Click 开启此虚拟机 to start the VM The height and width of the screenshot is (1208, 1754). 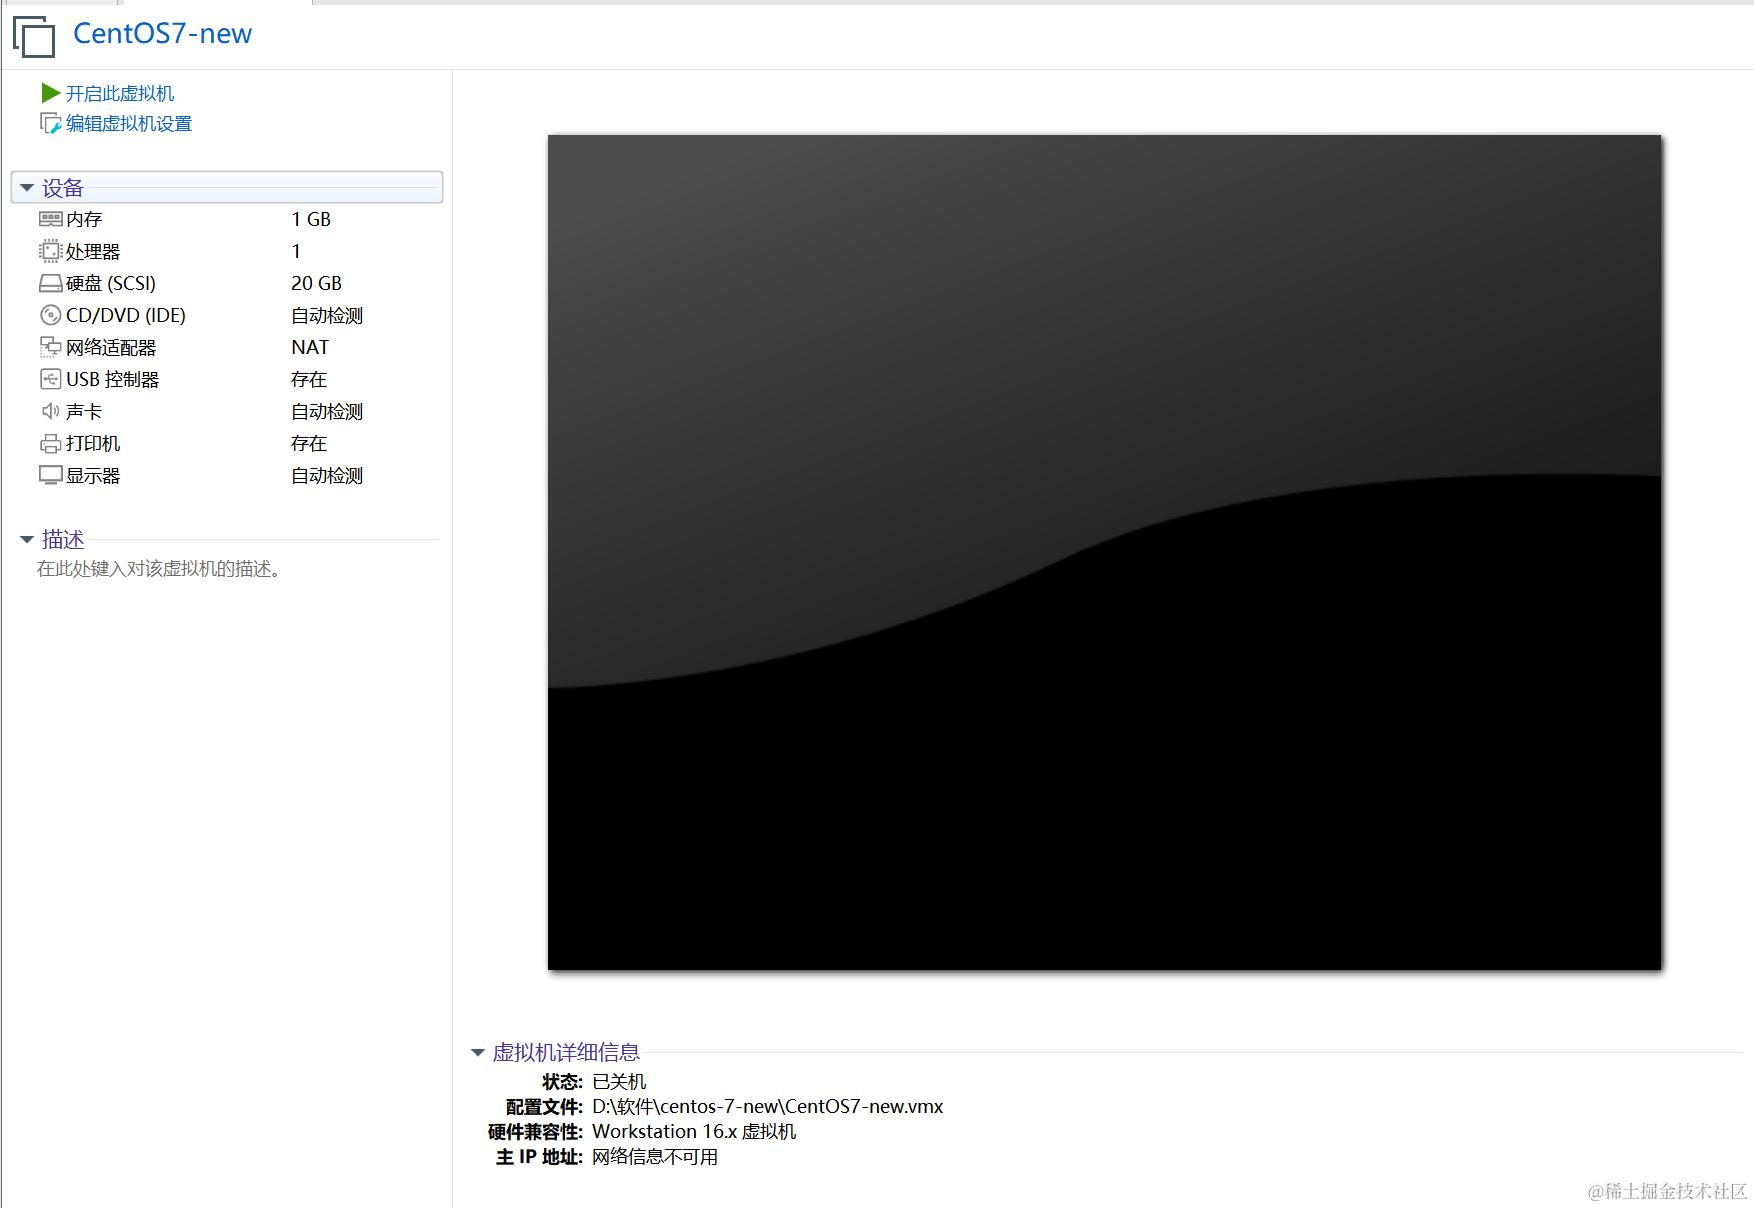tap(119, 93)
